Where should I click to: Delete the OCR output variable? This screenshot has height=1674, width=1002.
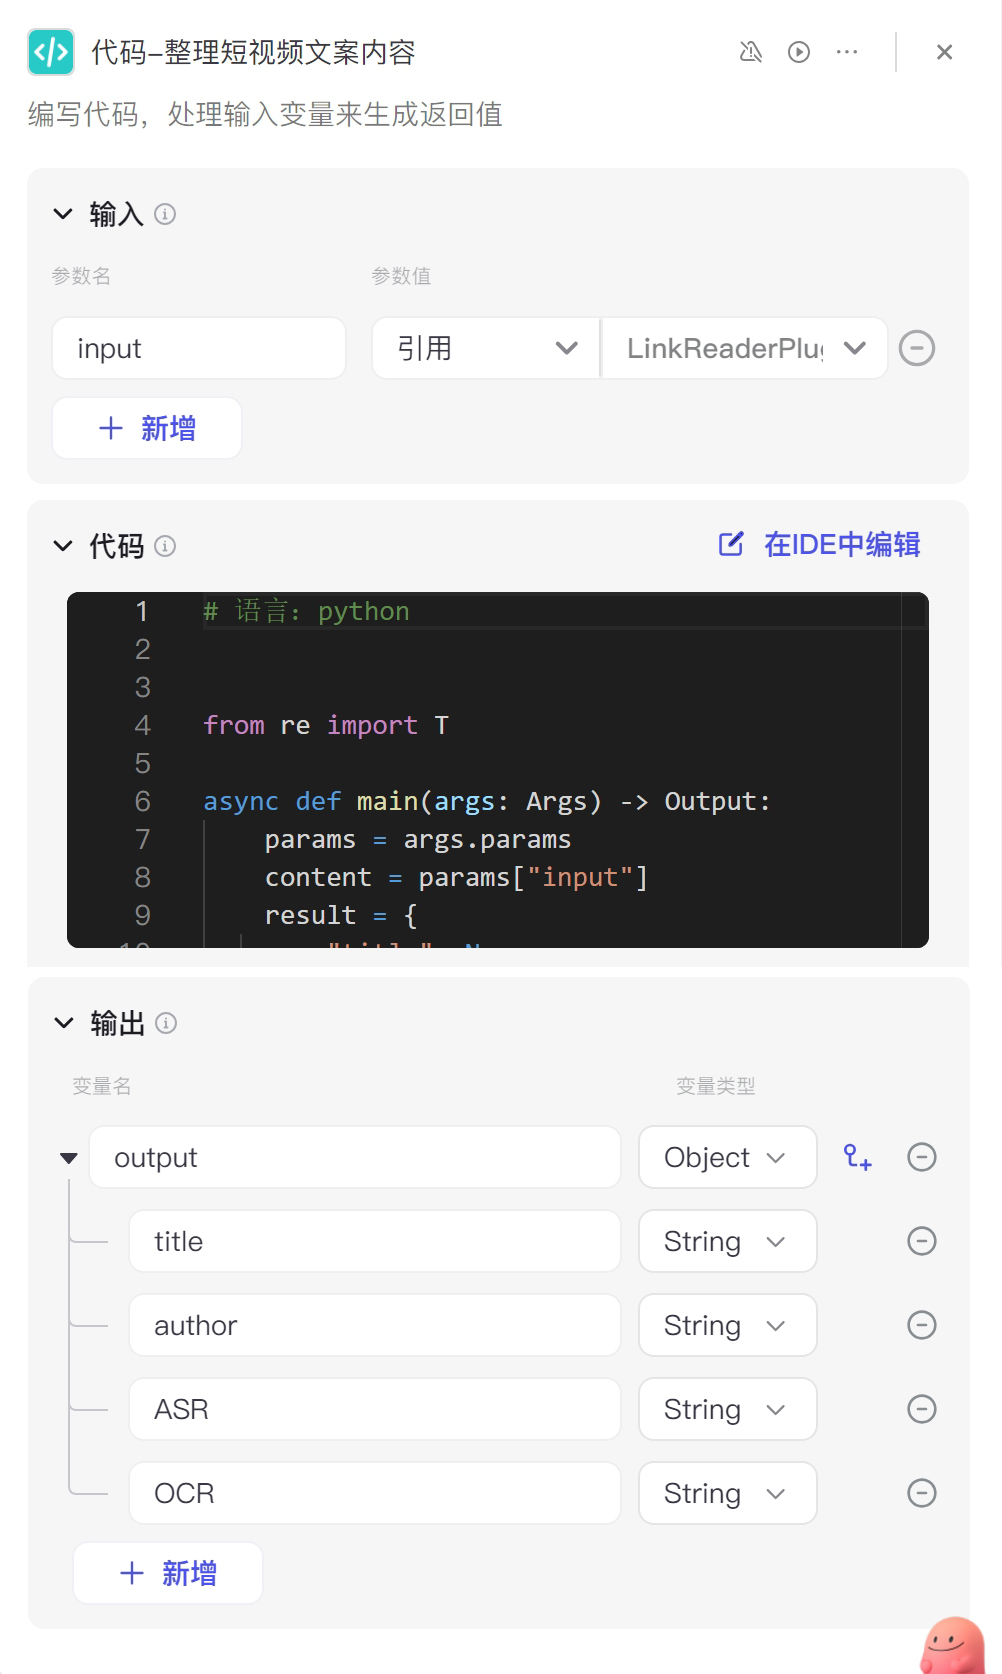(x=922, y=1493)
